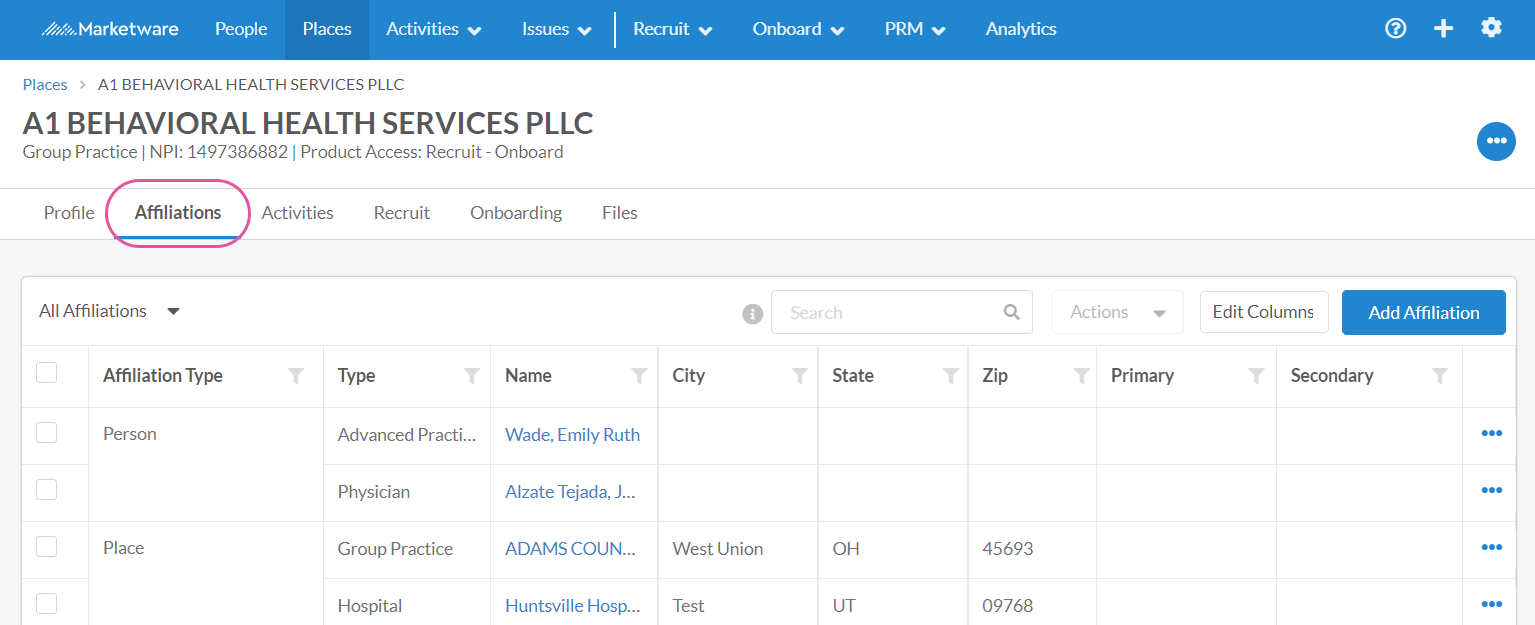Go to Places in top navigation
1535x625 pixels.
[x=327, y=29]
